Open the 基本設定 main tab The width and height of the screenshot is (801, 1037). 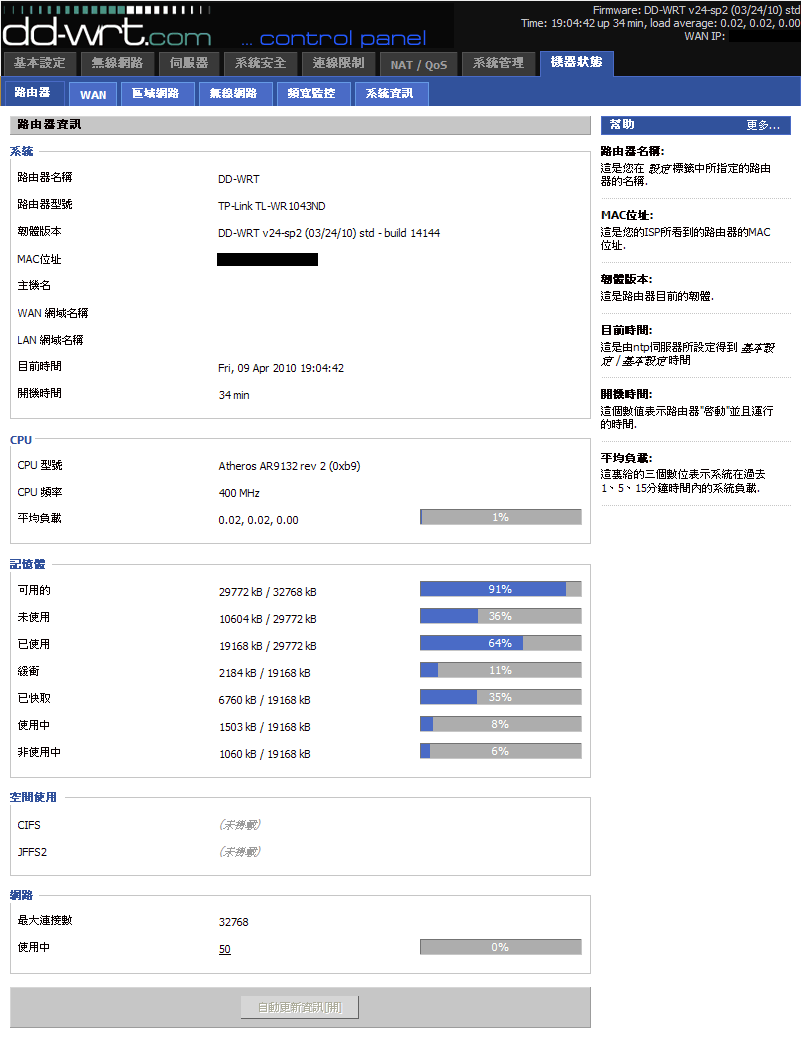pos(40,63)
